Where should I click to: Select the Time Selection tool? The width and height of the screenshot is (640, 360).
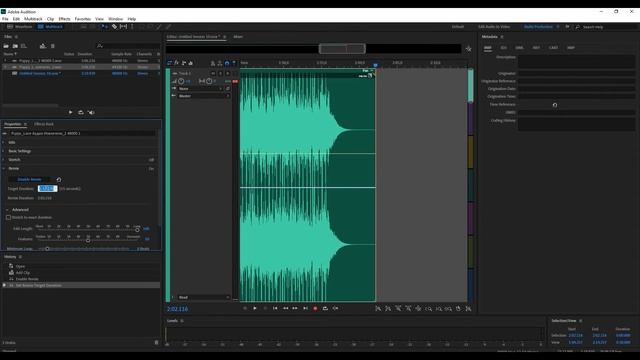132,27
